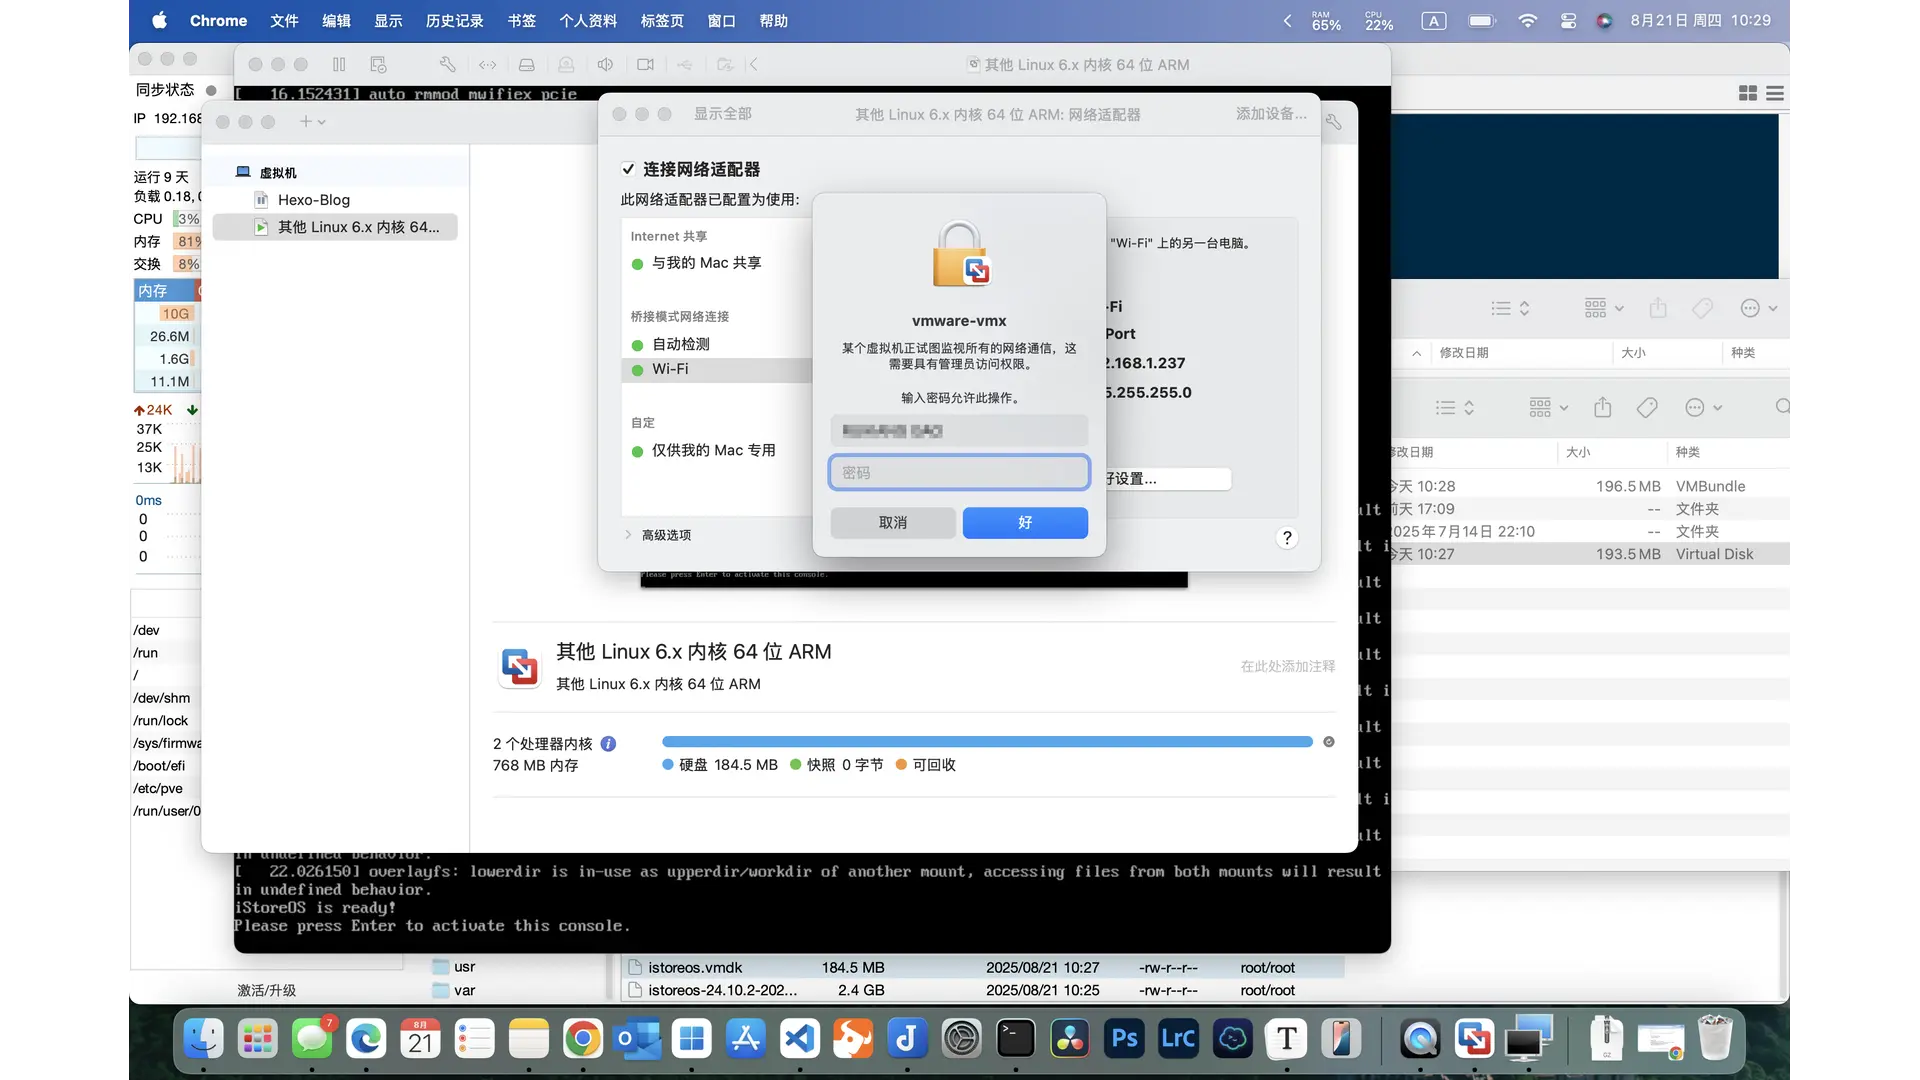Screen dimensions: 1920x1080
Task: Click the OK (好) button in password dialog
Action: [x=1025, y=523]
